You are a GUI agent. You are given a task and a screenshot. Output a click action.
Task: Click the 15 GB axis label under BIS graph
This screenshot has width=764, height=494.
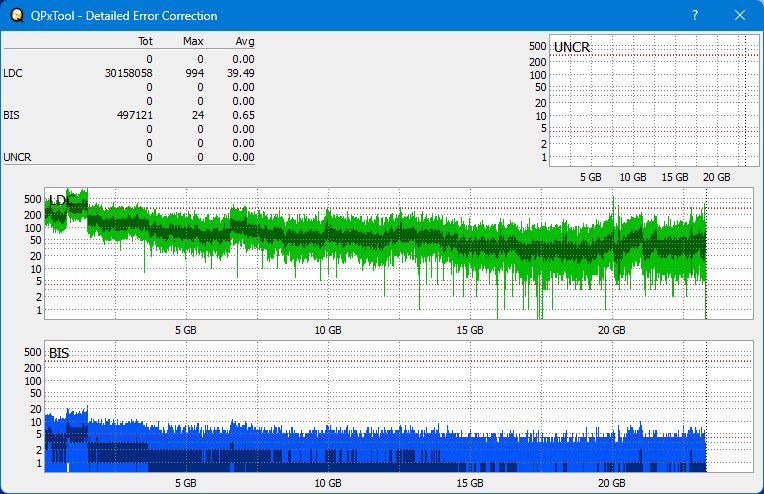click(470, 483)
